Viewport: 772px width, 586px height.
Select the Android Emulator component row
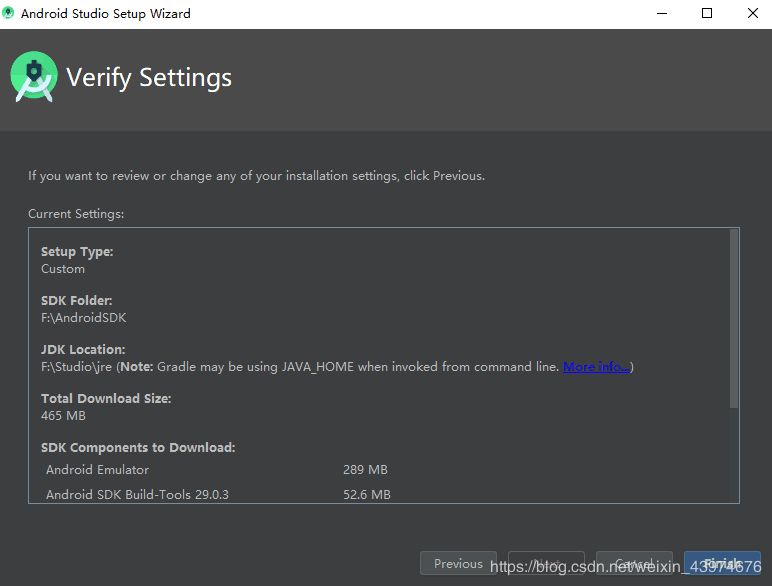98,470
